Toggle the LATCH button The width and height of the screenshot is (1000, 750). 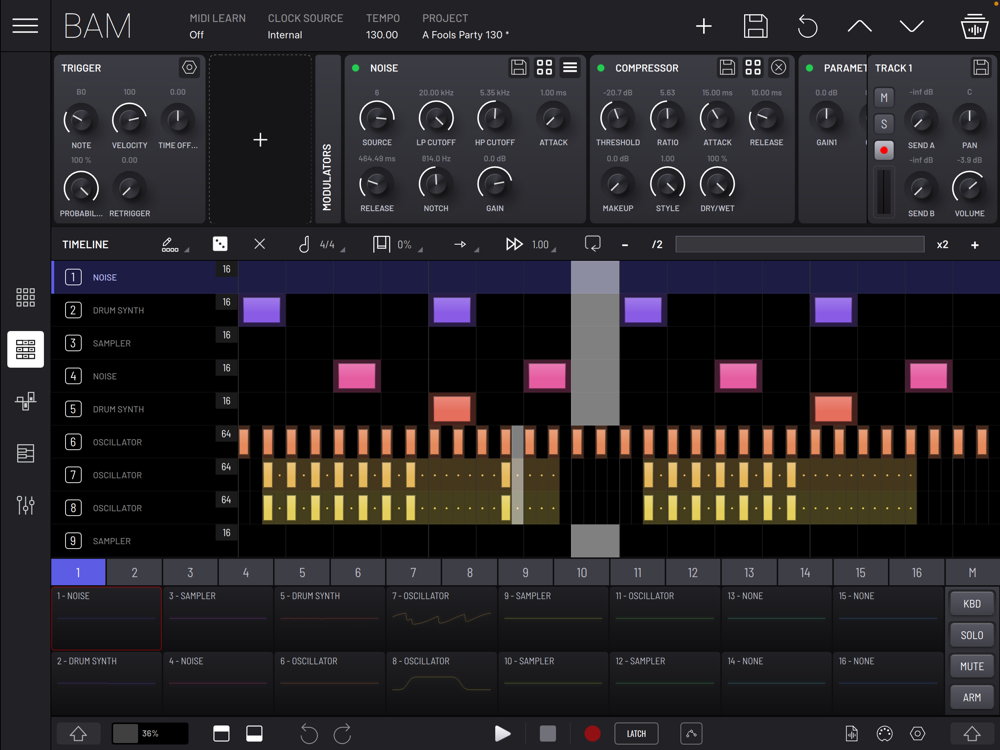click(x=636, y=734)
